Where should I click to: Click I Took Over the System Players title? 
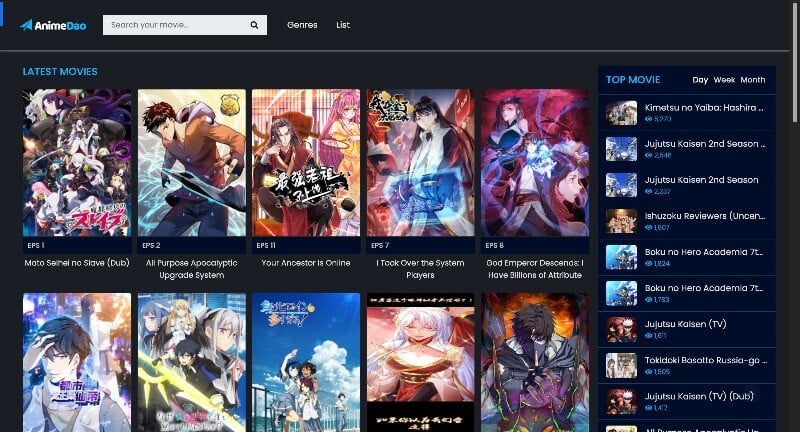420,269
